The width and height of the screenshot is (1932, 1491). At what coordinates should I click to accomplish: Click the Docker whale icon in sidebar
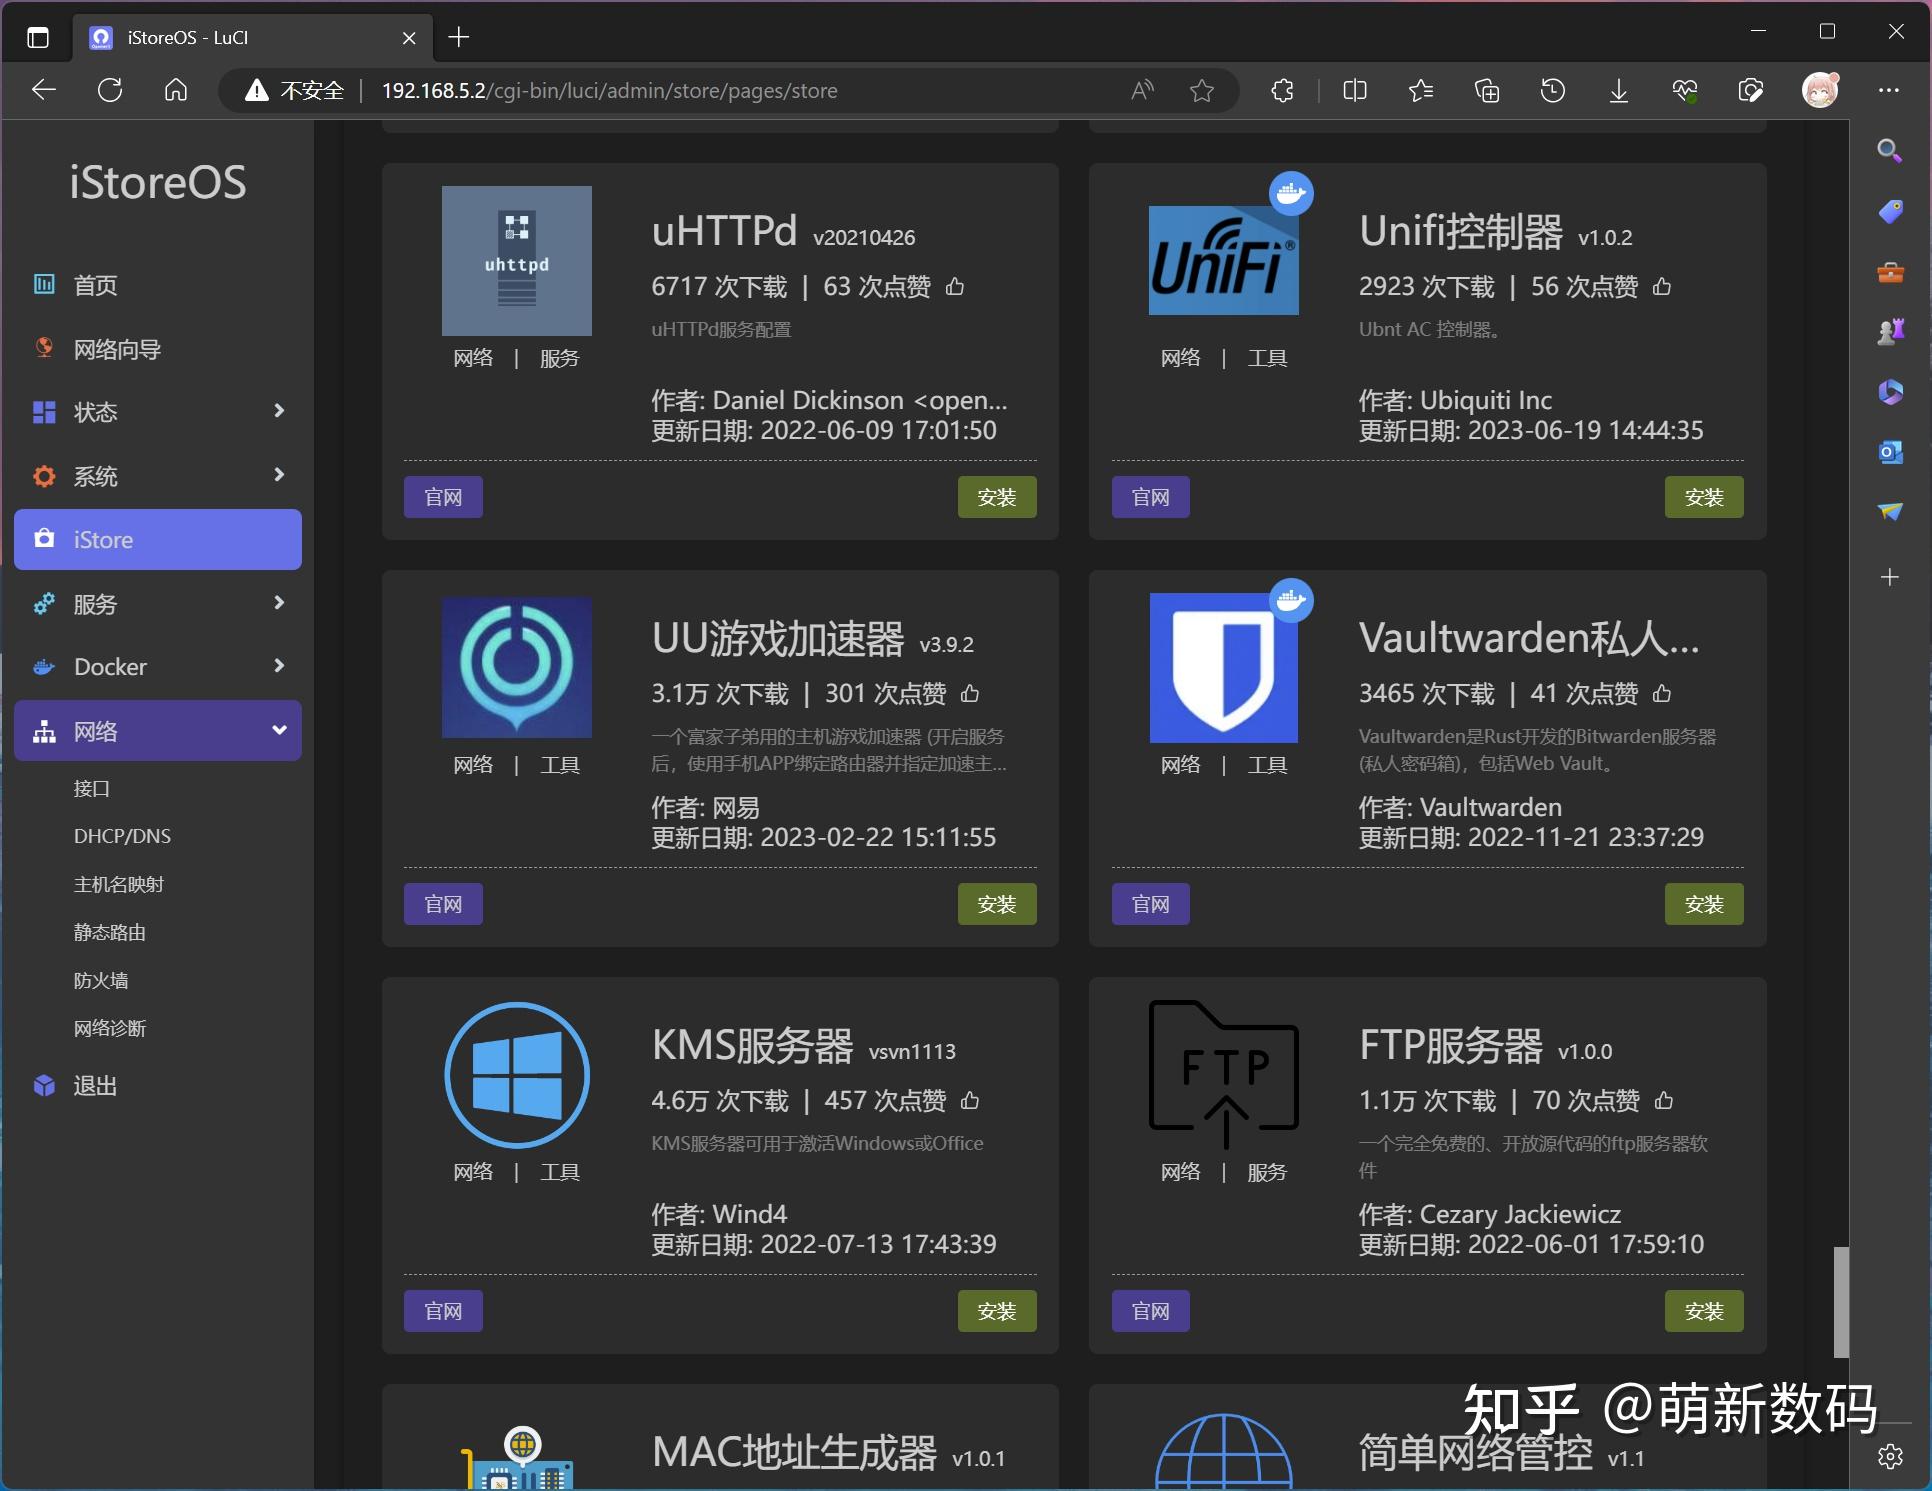[44, 666]
